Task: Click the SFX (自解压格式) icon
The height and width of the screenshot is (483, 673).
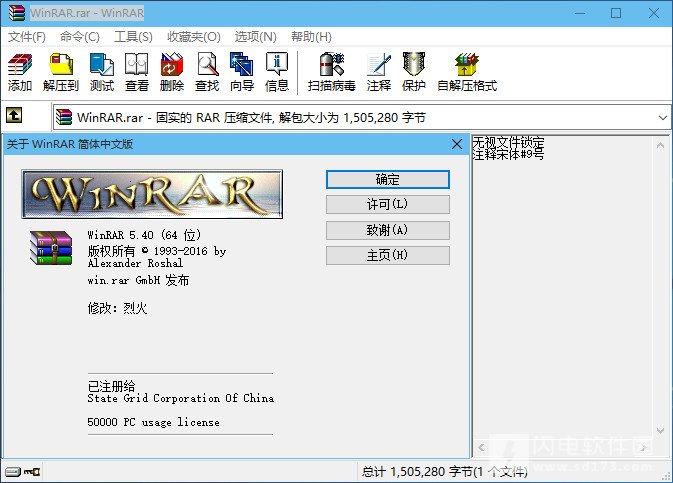Action: click(x=467, y=72)
